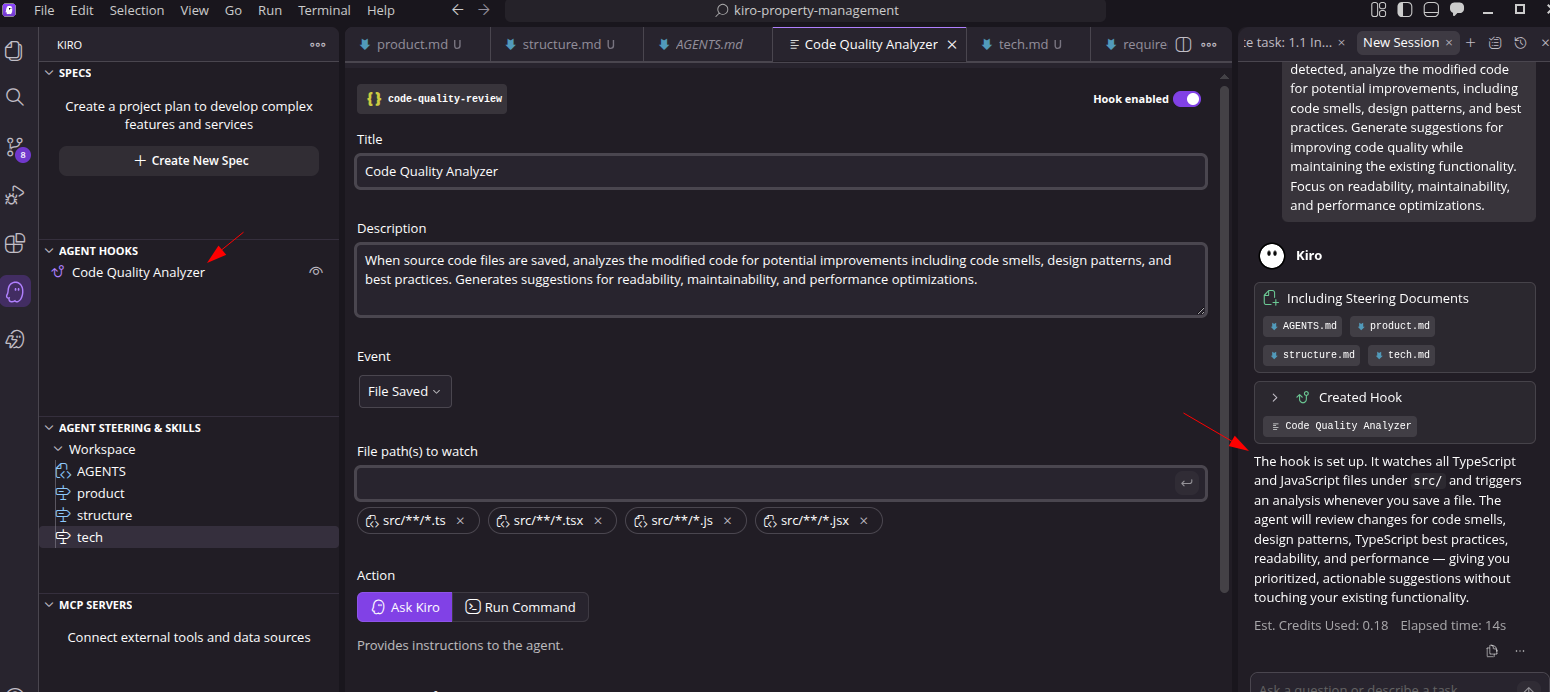Open the Code Quality Analyzer chip in chat

coord(1340,426)
